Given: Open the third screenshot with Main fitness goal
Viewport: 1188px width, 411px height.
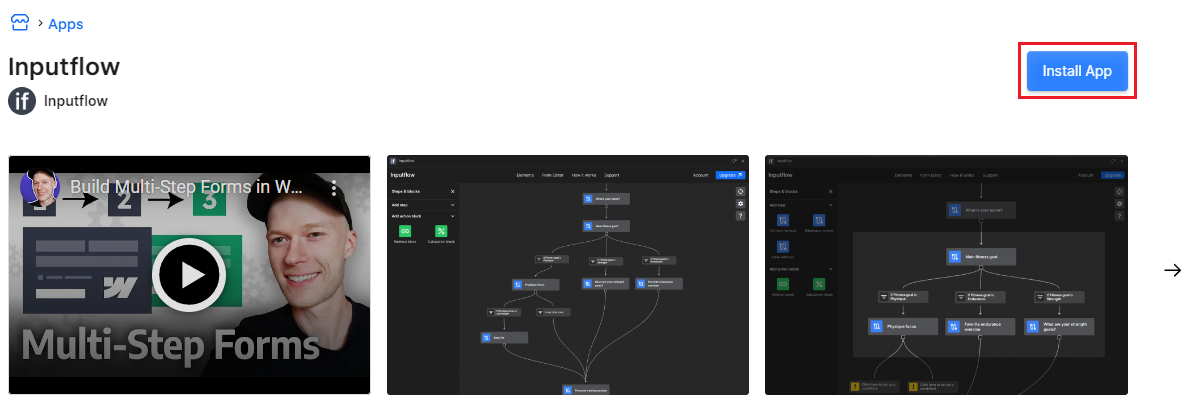Looking at the screenshot, I should point(946,275).
